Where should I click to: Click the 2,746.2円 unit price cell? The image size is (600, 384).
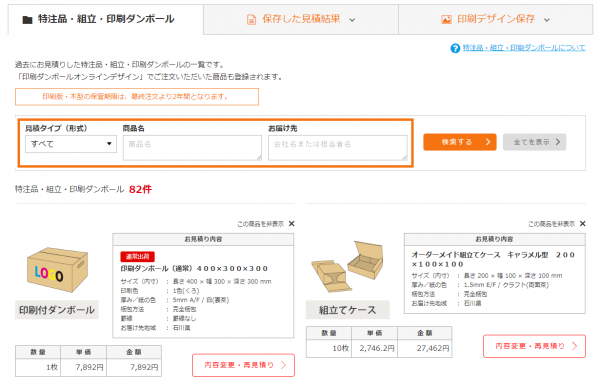(x=375, y=348)
